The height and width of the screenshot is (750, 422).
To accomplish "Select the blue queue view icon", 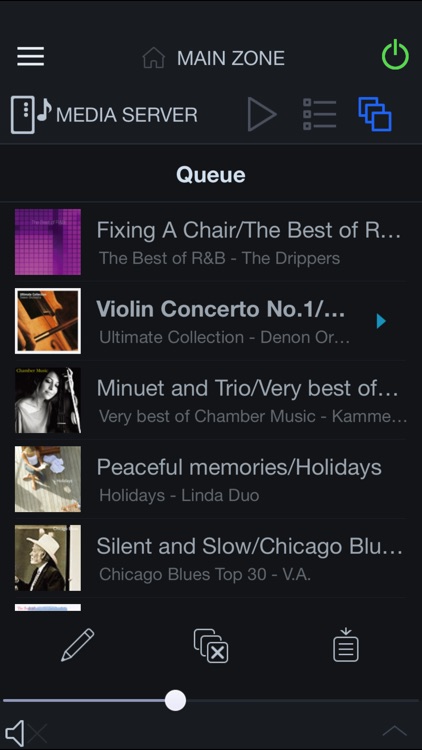I will pos(375,114).
